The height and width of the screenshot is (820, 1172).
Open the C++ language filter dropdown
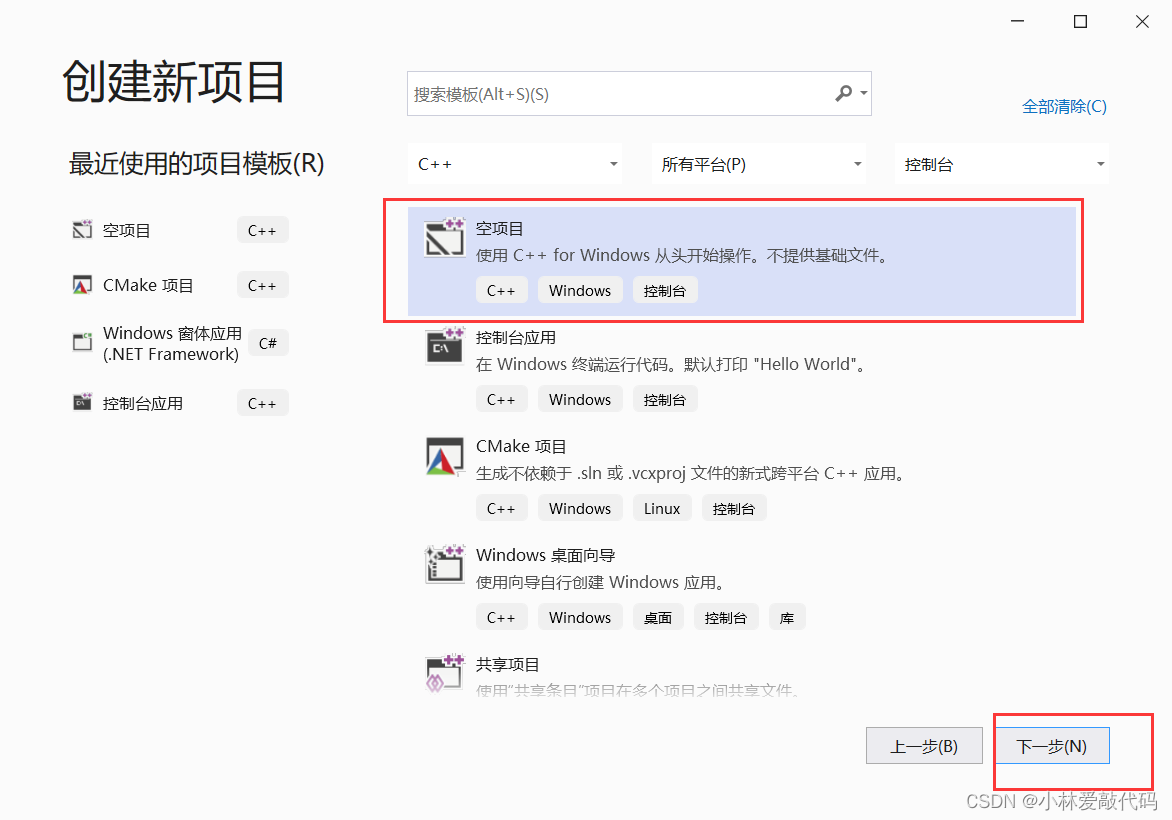pyautogui.click(x=516, y=164)
